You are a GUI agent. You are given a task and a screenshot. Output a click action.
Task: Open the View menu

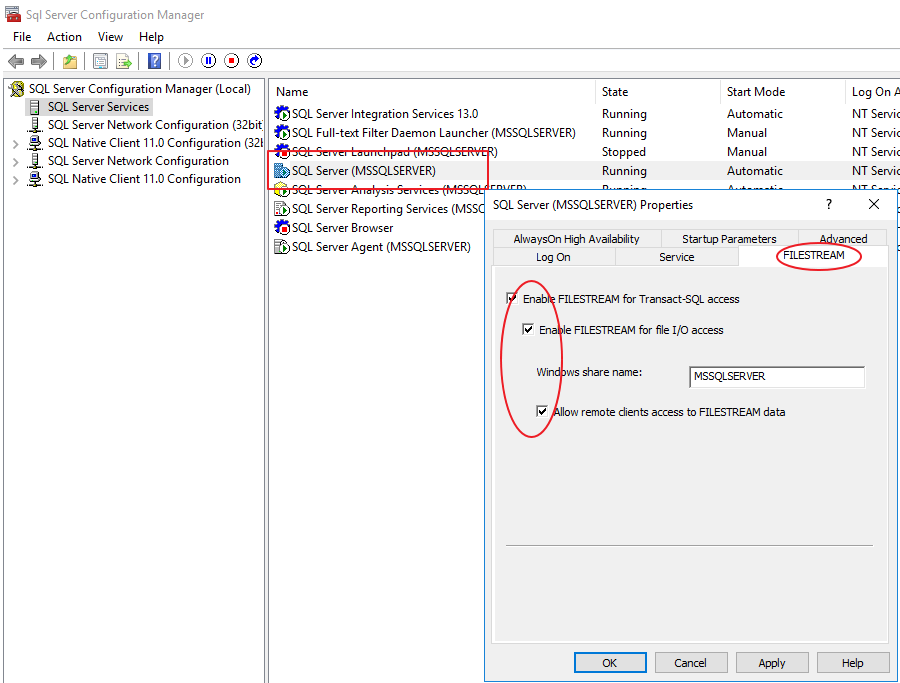tap(110, 37)
